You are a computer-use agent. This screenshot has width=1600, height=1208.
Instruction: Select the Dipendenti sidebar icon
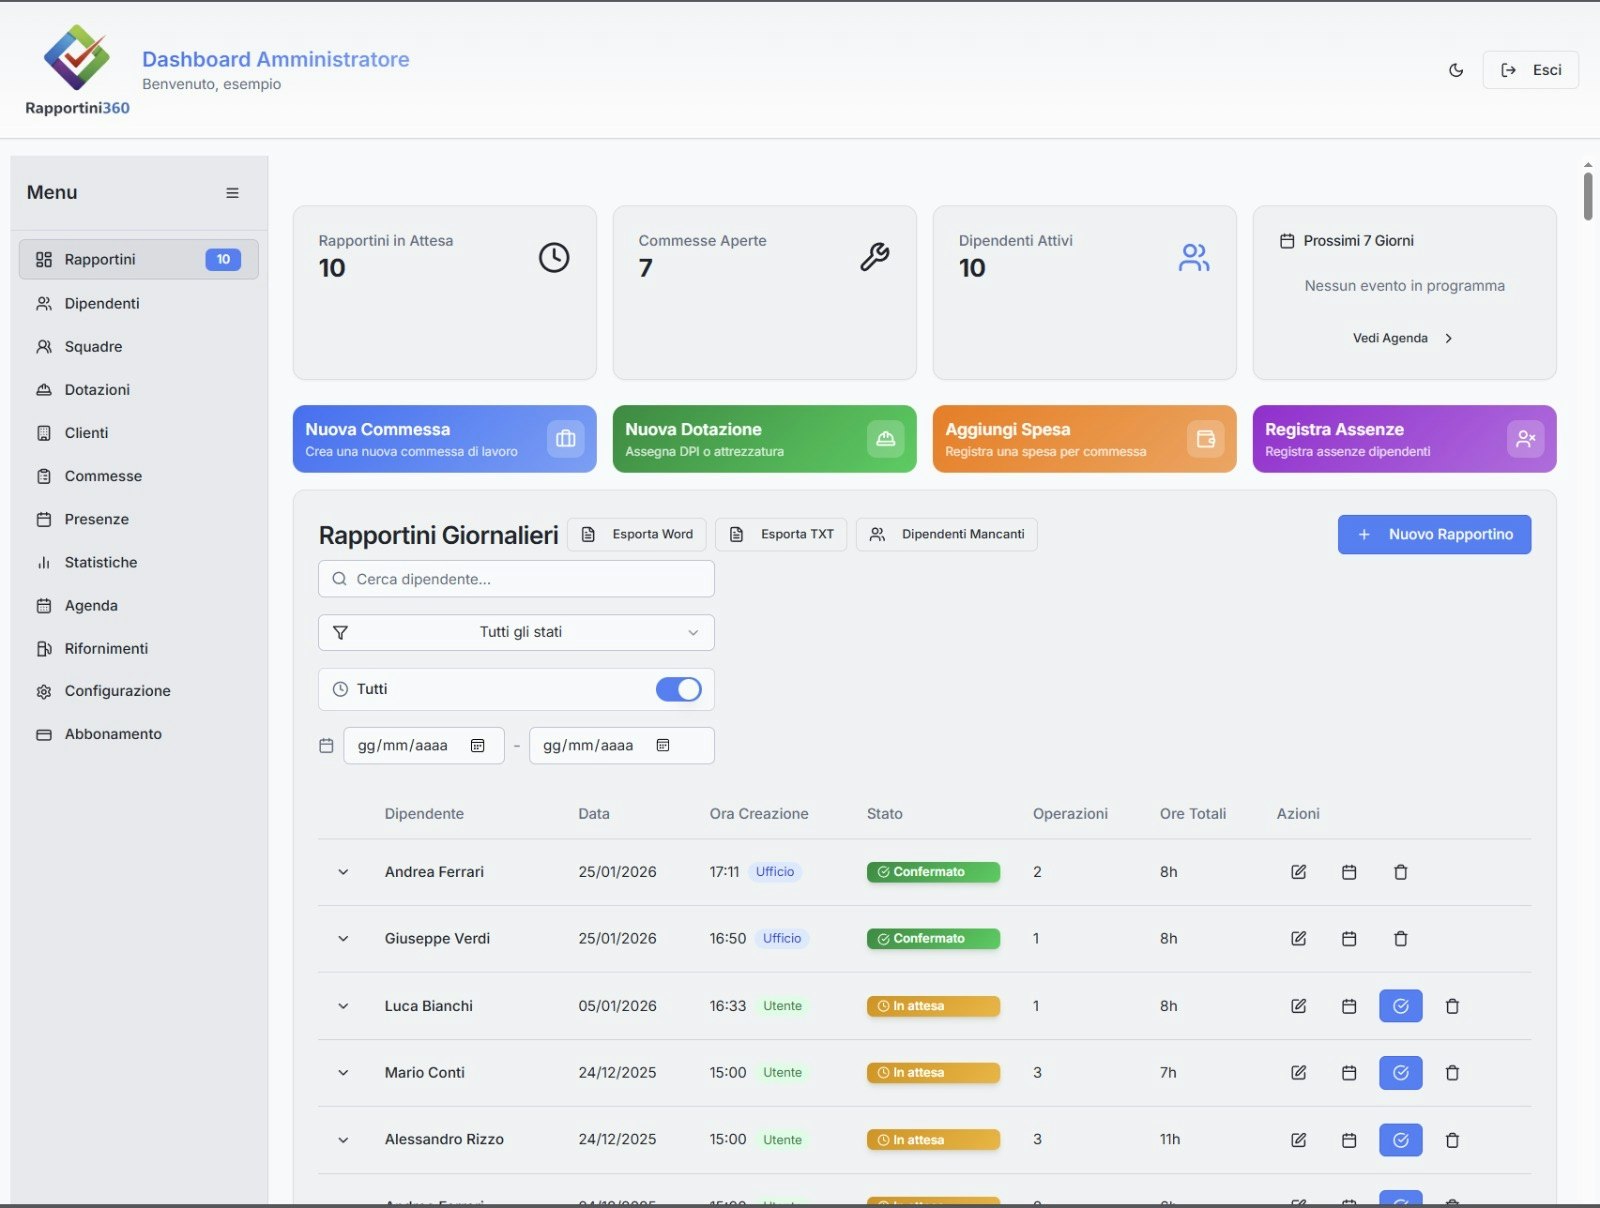click(x=44, y=303)
